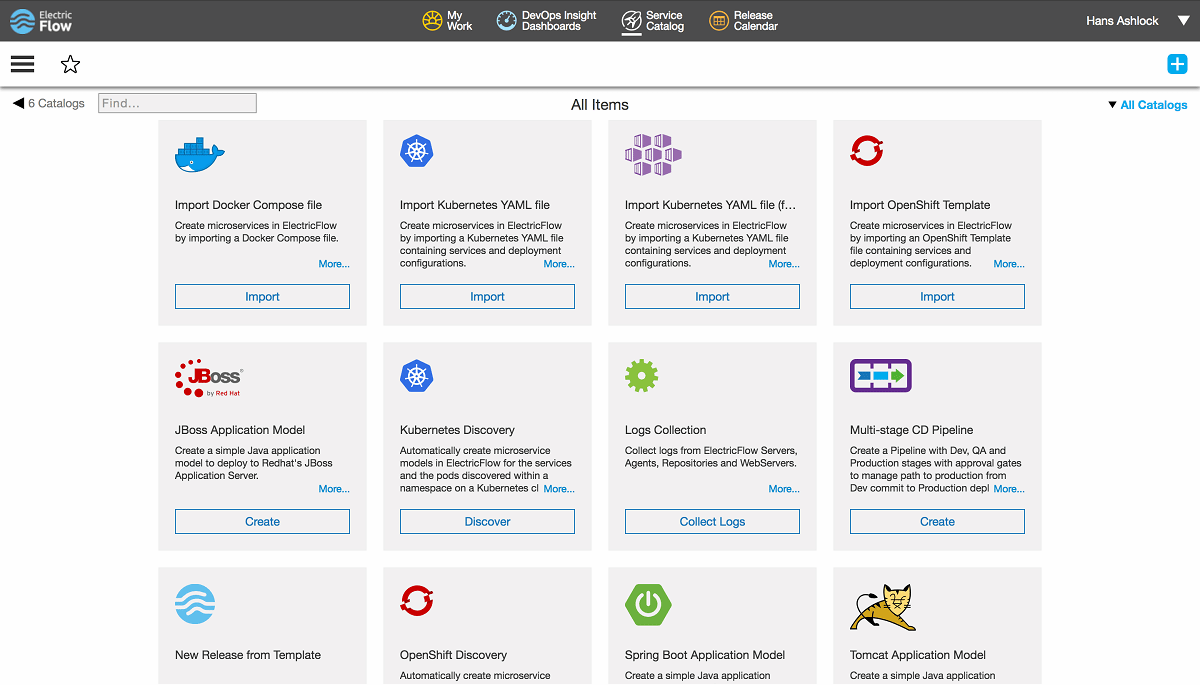Switch to the Release Calendar
The image size is (1200, 685).
(x=743, y=20)
